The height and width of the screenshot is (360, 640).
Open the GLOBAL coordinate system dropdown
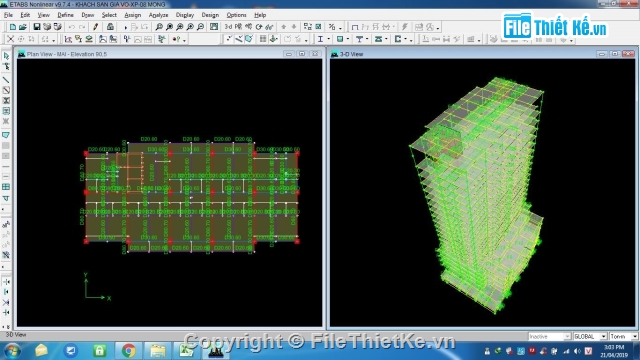590,336
